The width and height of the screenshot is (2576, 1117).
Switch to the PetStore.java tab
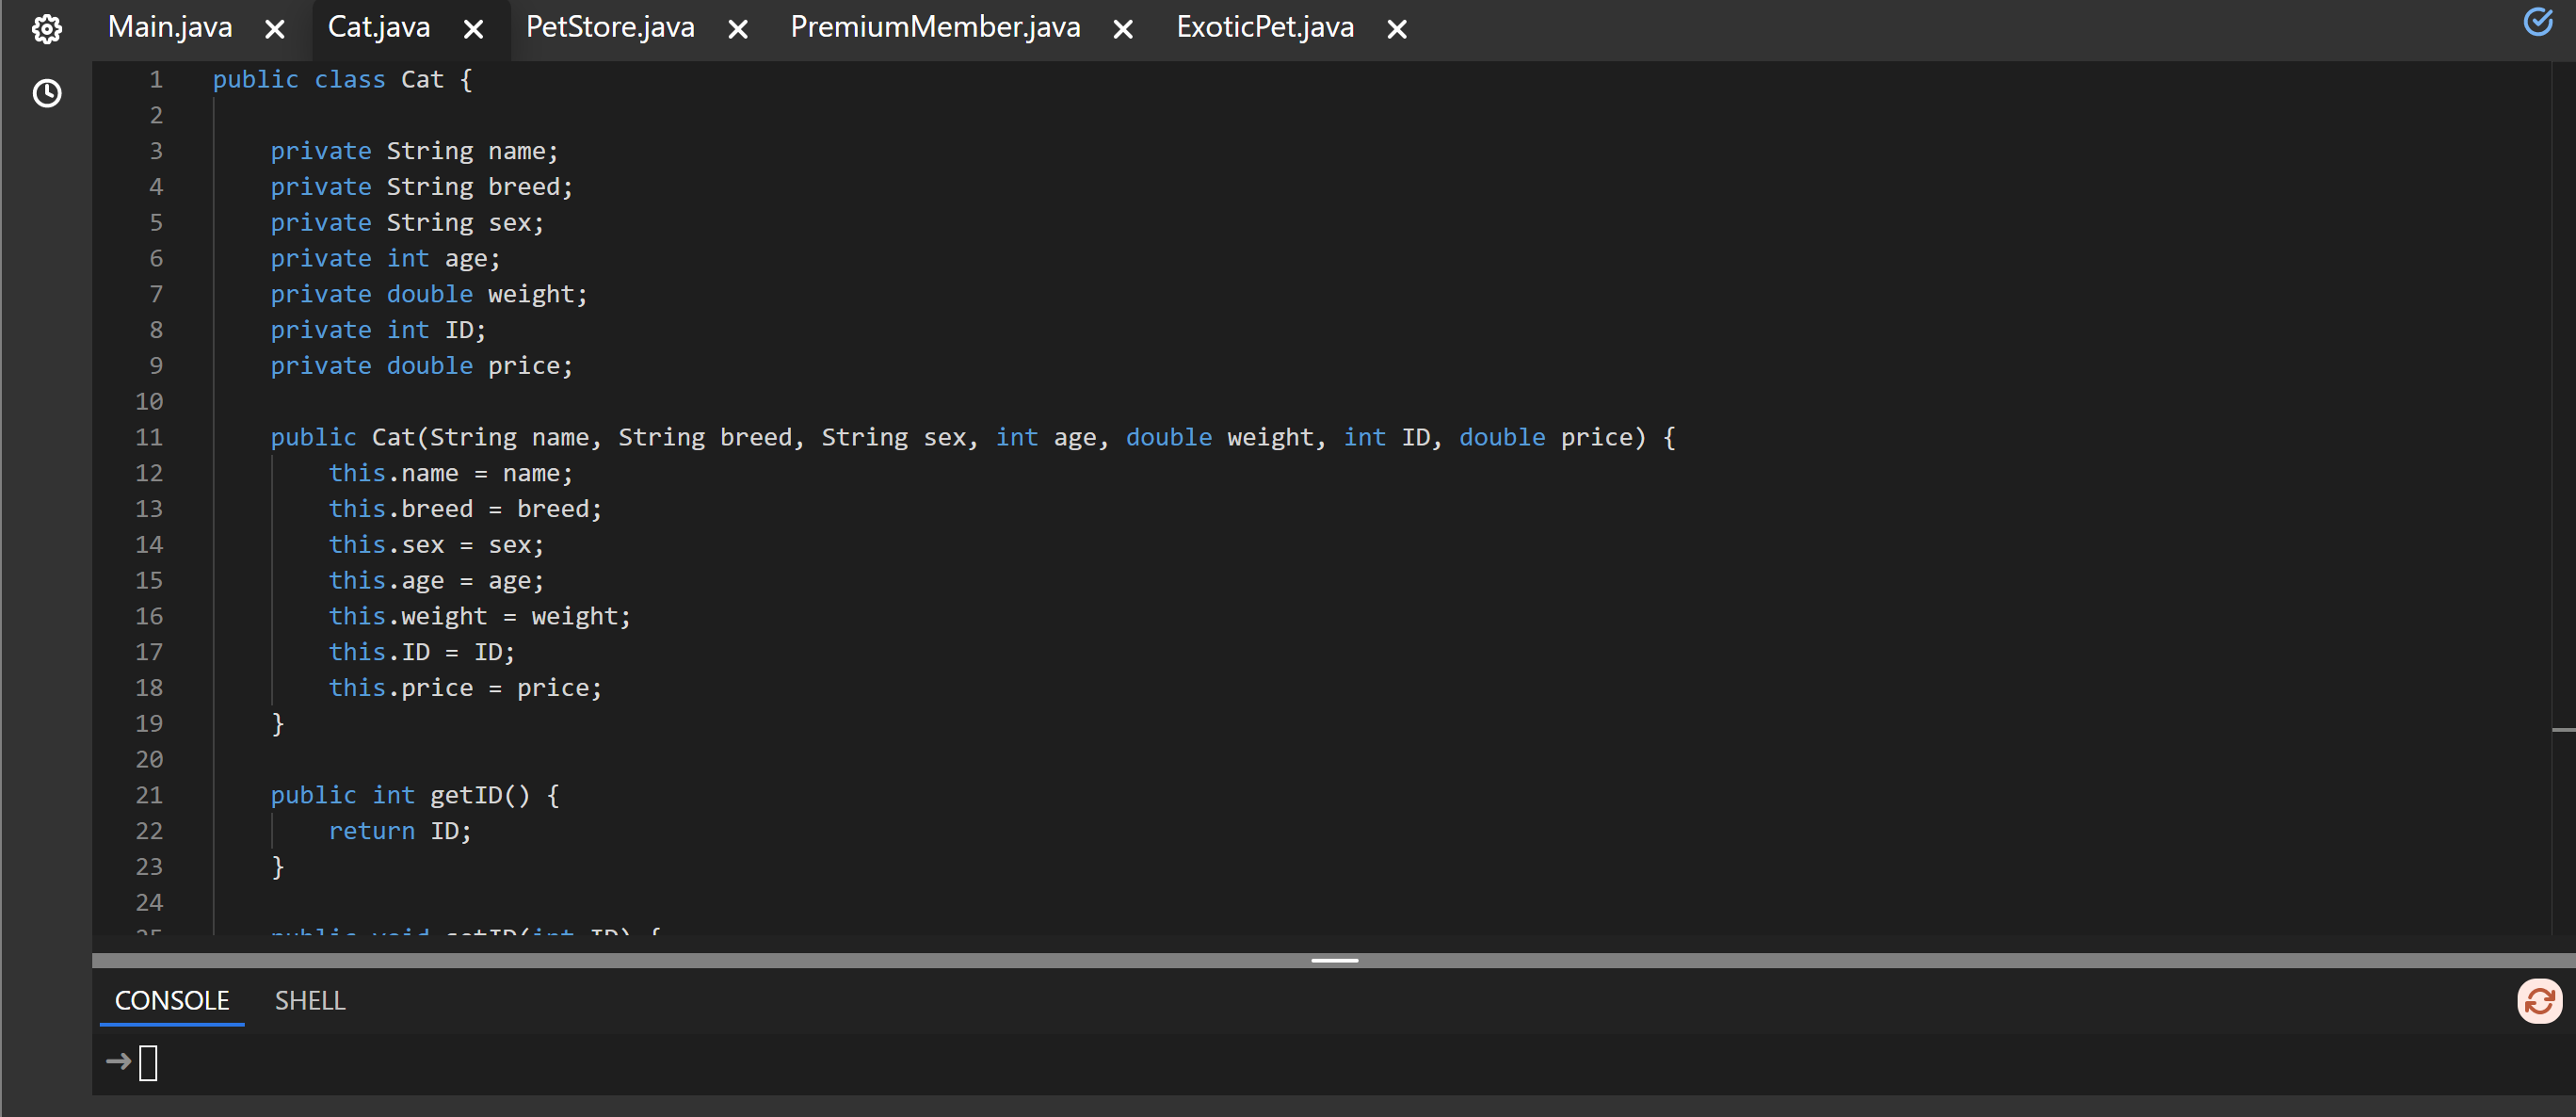[x=610, y=28]
